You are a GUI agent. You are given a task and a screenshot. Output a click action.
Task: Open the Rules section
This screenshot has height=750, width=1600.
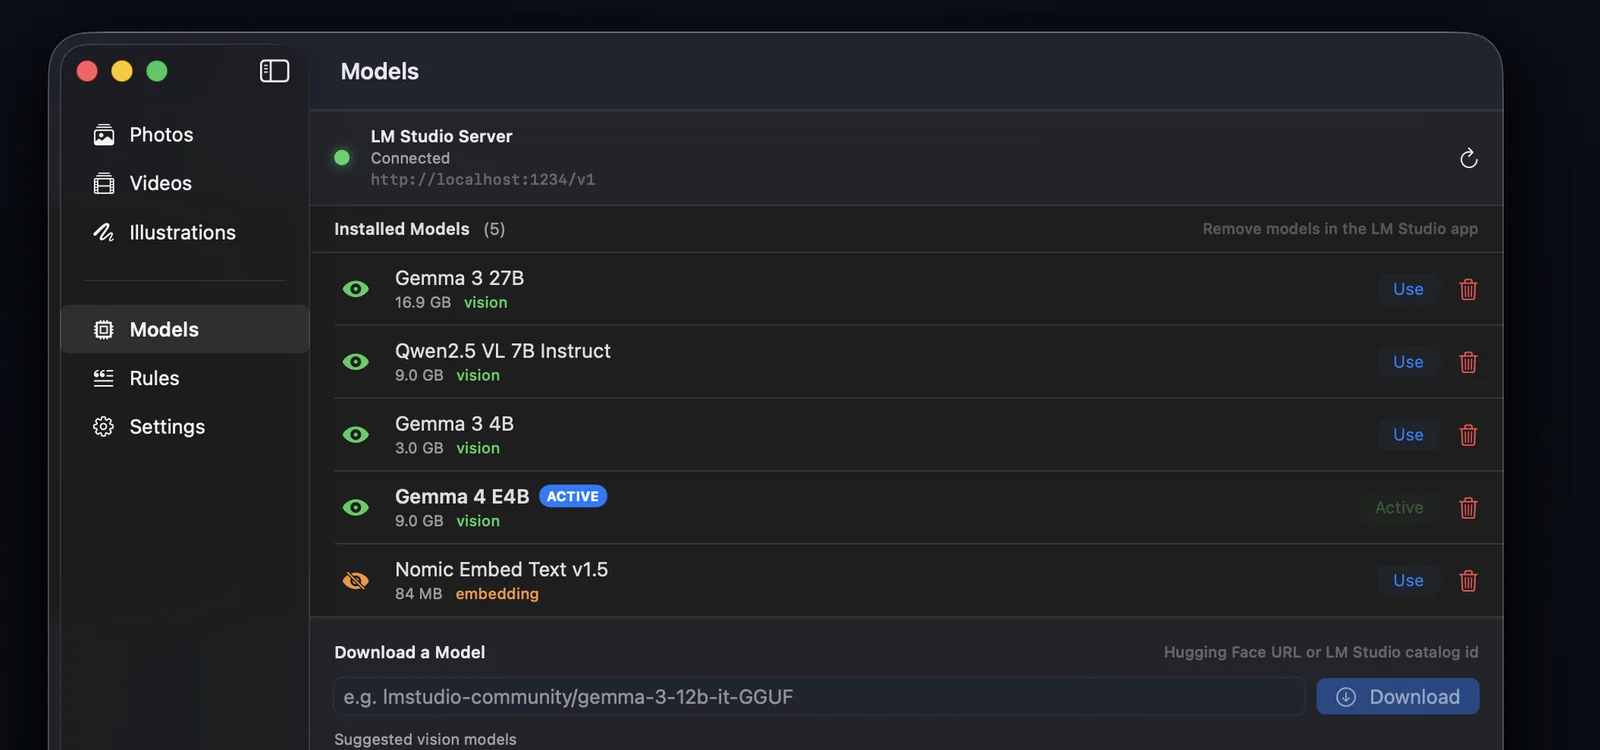[x=185, y=378]
